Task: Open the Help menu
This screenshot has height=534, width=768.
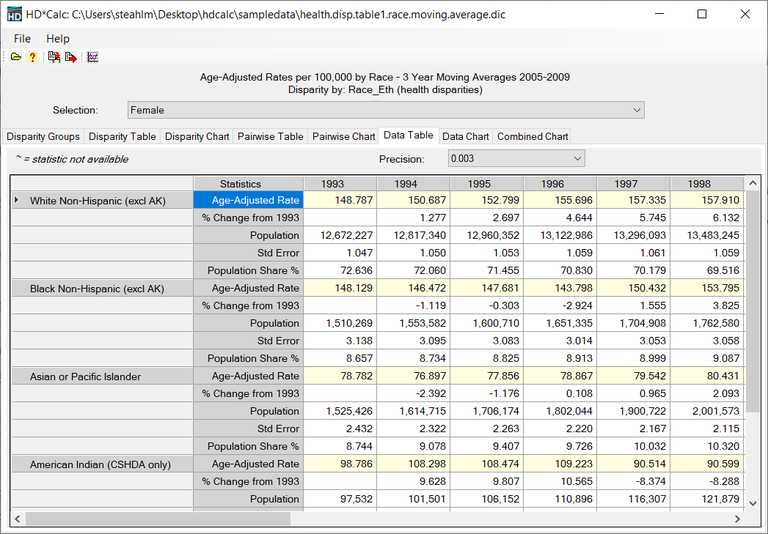Action: coord(58,38)
